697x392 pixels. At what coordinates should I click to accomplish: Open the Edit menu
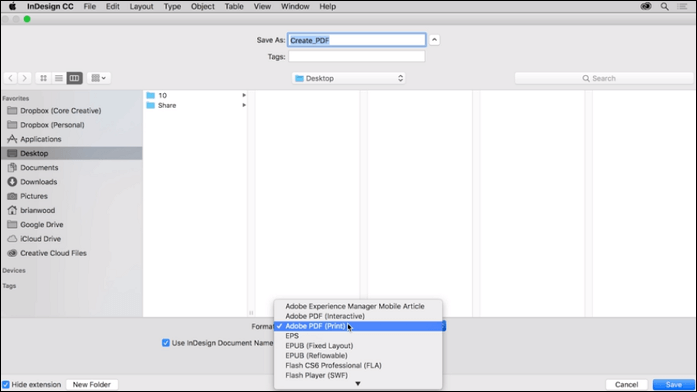112,6
